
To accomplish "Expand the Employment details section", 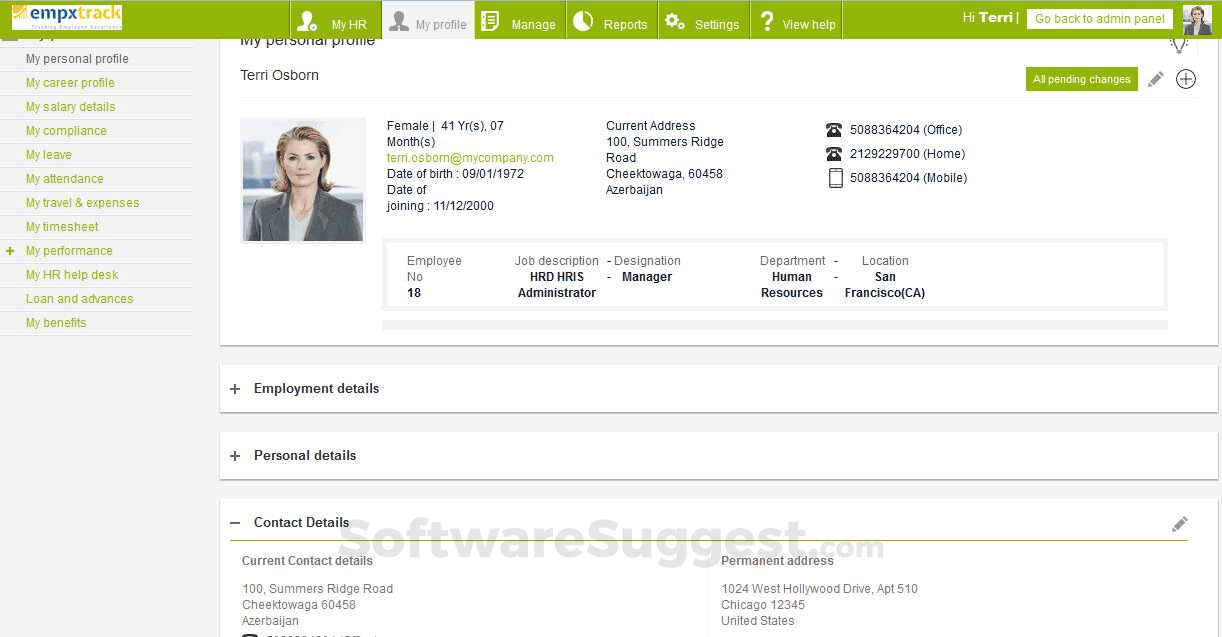I will coord(235,389).
